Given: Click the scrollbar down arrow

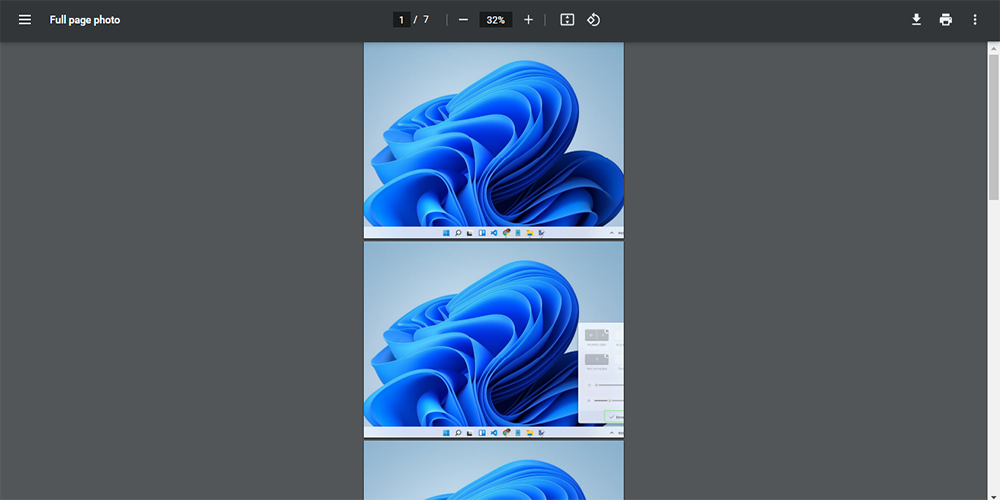Looking at the screenshot, I should click(994, 495).
